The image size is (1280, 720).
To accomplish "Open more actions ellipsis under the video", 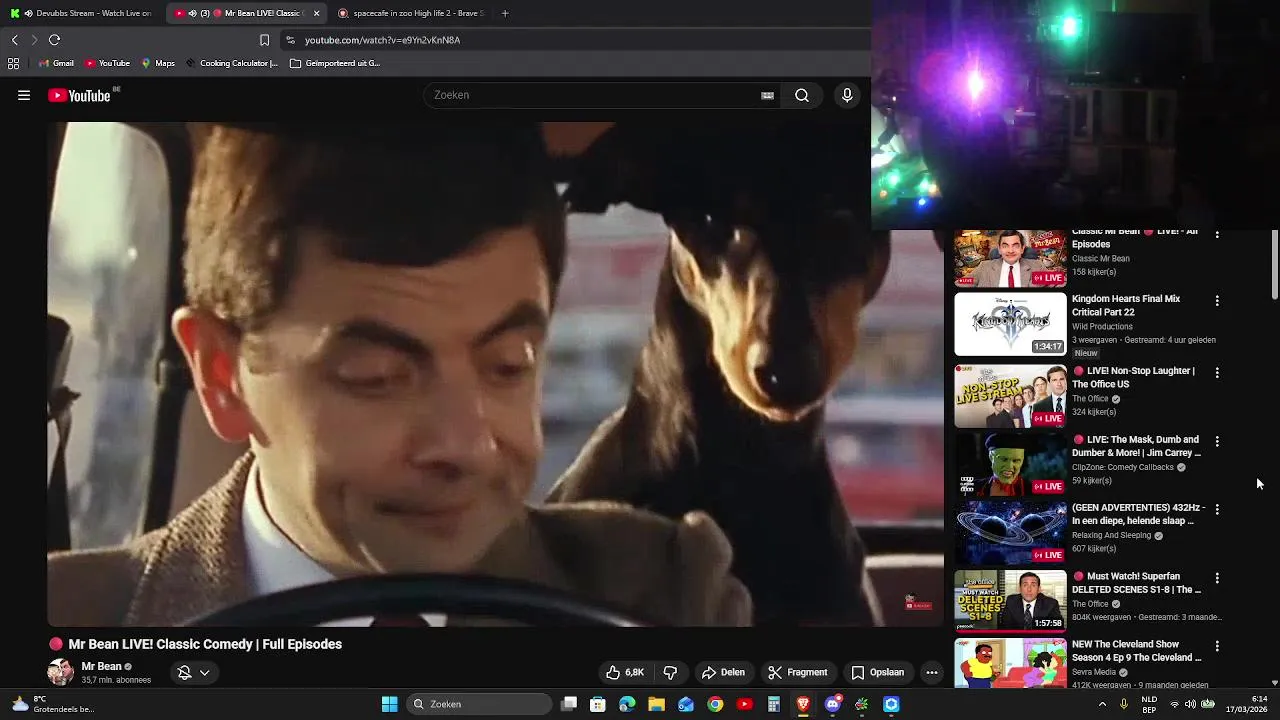I will pos(932,672).
